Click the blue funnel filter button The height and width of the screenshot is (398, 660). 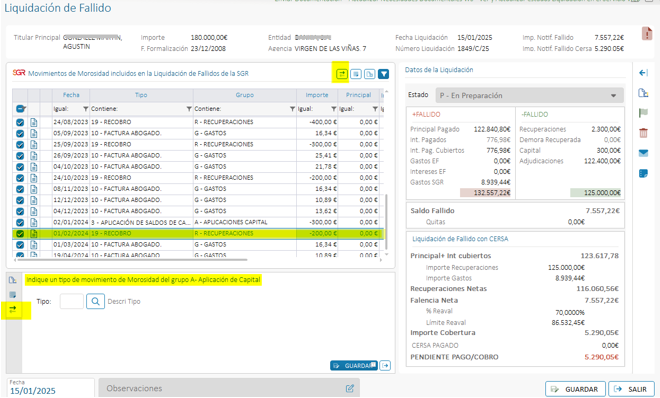coord(383,74)
